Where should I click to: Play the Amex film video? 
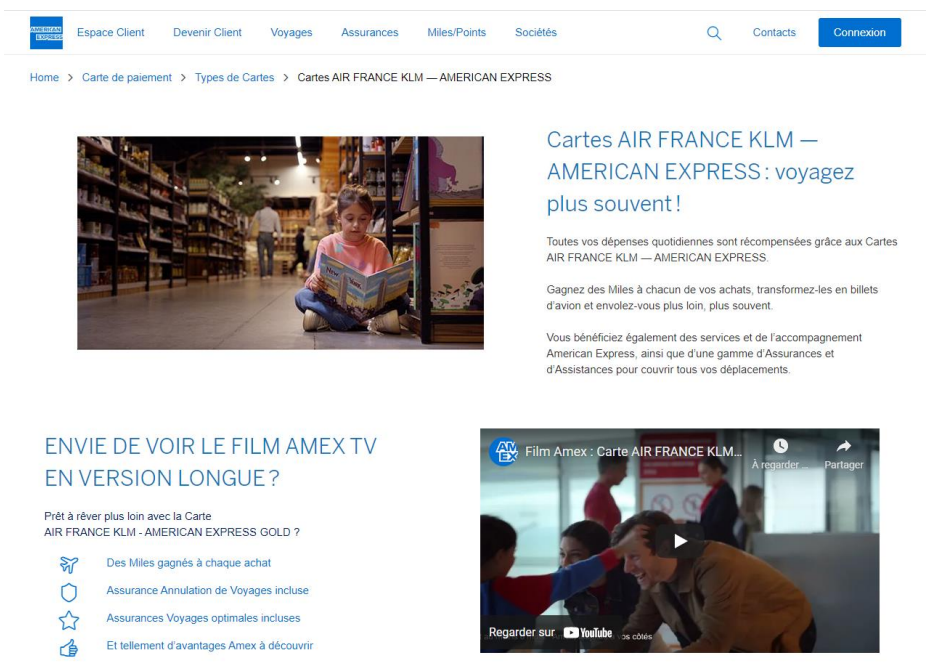[680, 540]
